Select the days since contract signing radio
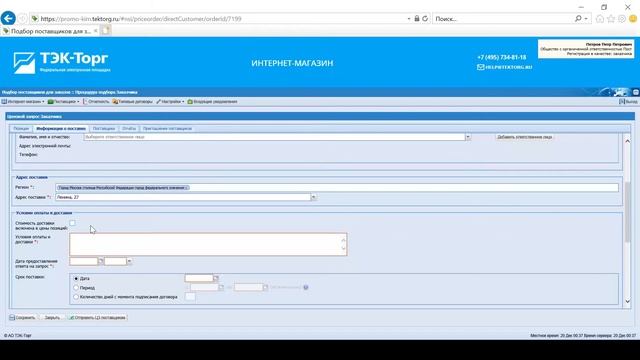640x360 pixels. pyautogui.click(x=76, y=297)
